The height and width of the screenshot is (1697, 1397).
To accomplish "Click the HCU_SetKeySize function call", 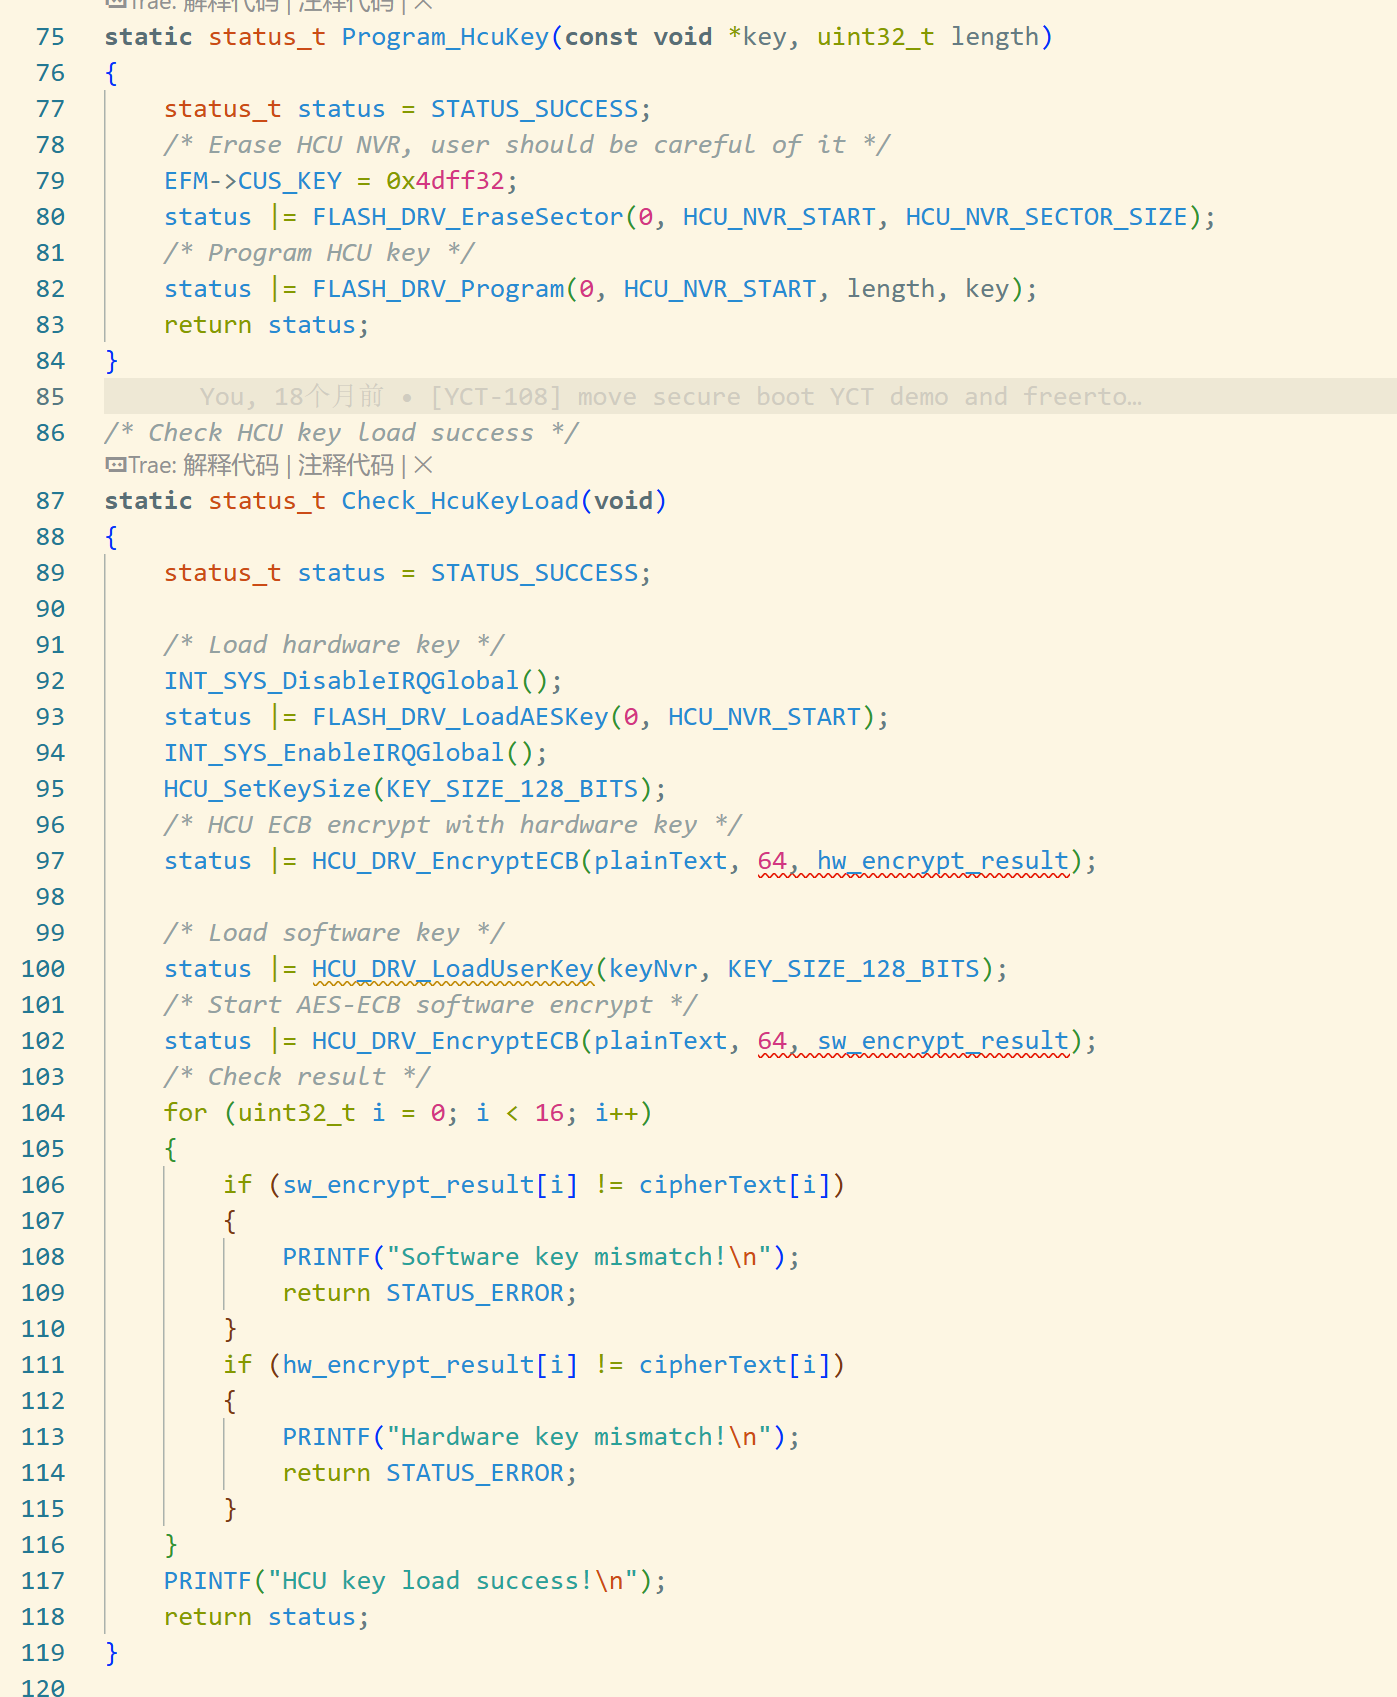I will point(267,789).
